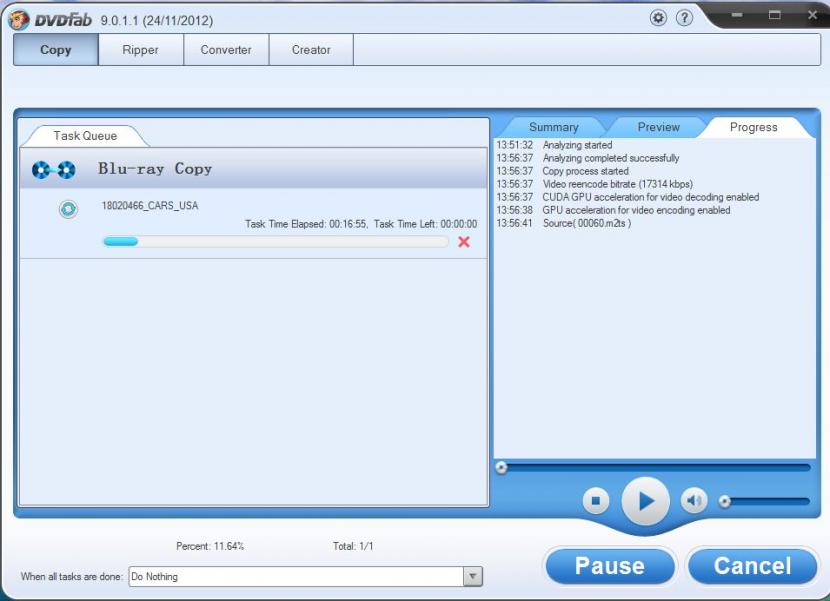Click the Source( 00060.m2ts ) log entry
This screenshot has width=830, height=601.
(x=564, y=223)
